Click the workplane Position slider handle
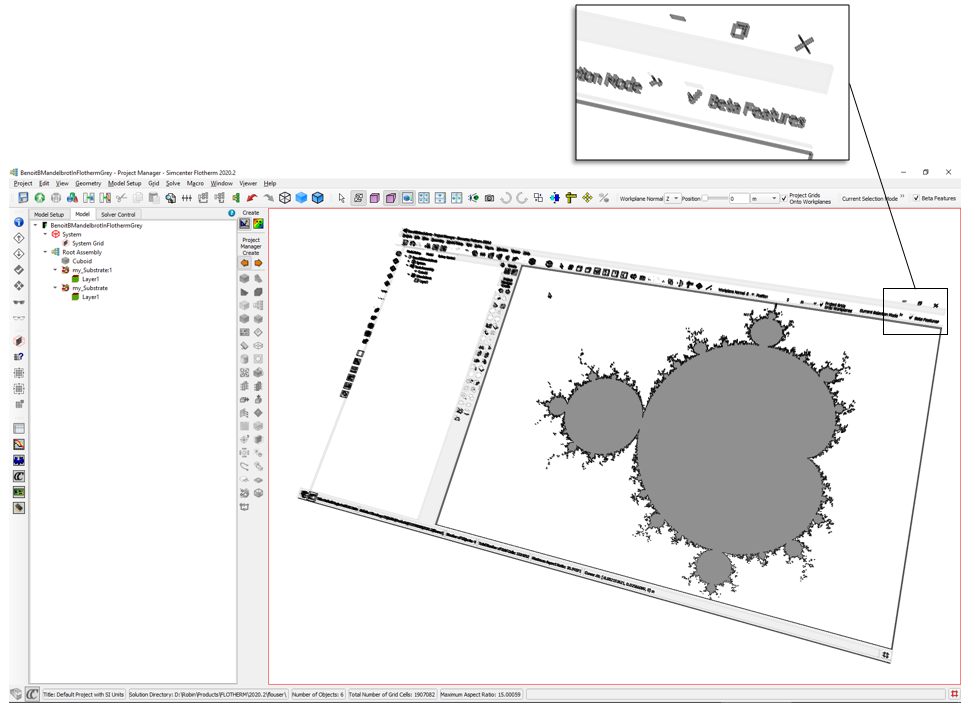This screenshot has width=975, height=709. pos(705,198)
